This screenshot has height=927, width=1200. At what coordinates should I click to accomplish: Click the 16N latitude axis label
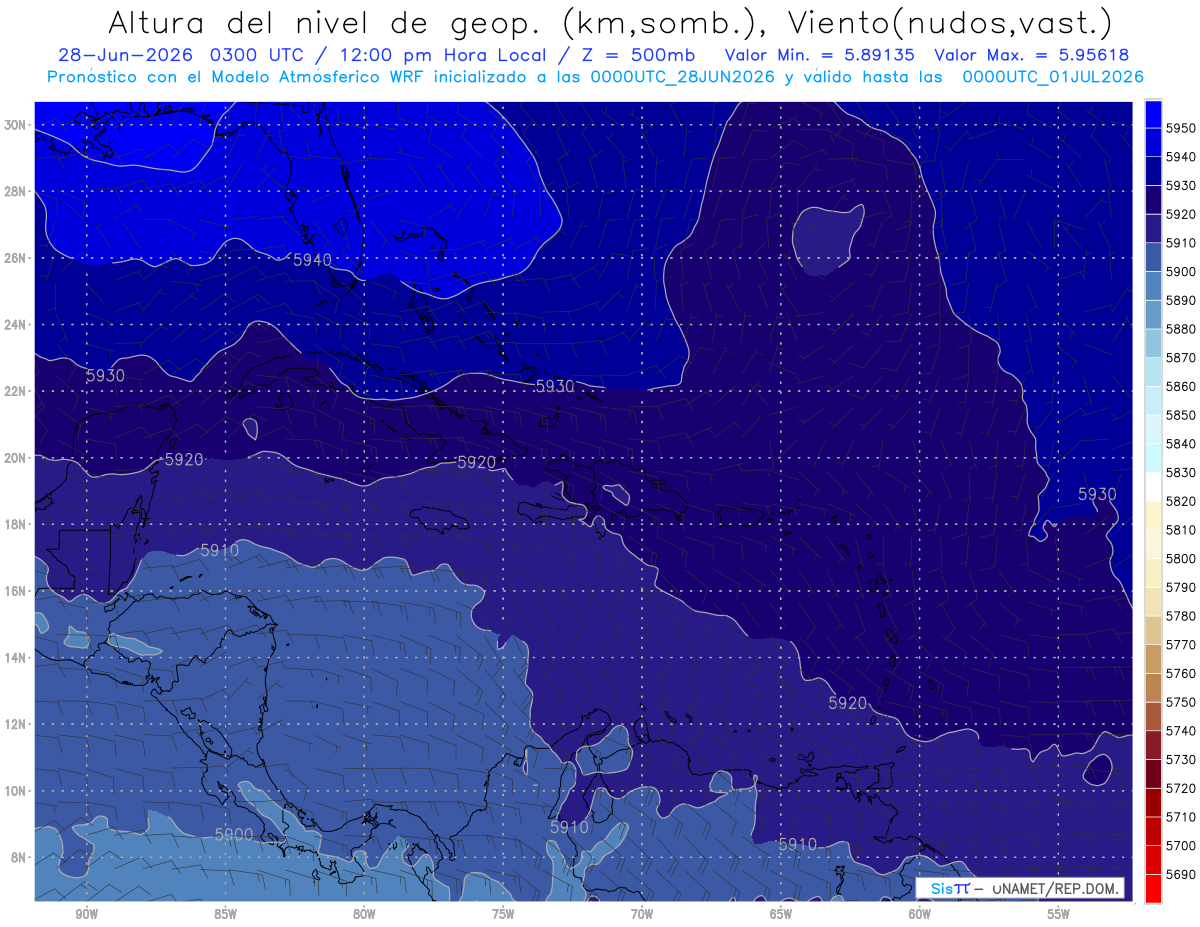pyautogui.click(x=17, y=591)
